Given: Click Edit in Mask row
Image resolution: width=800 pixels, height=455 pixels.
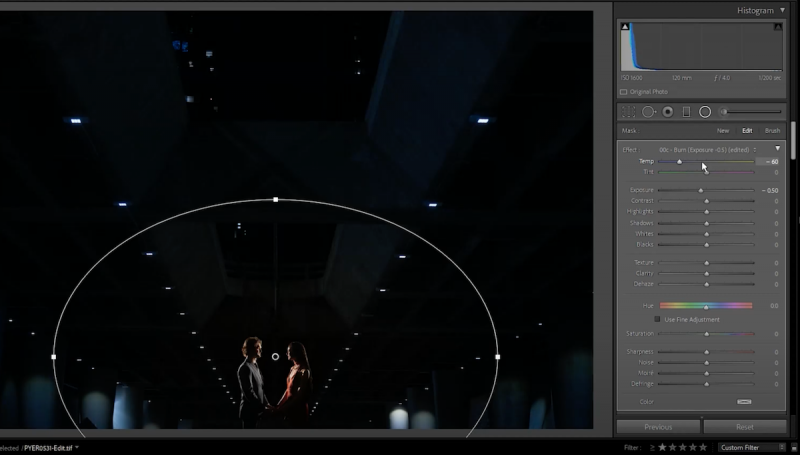Looking at the screenshot, I should (747, 131).
